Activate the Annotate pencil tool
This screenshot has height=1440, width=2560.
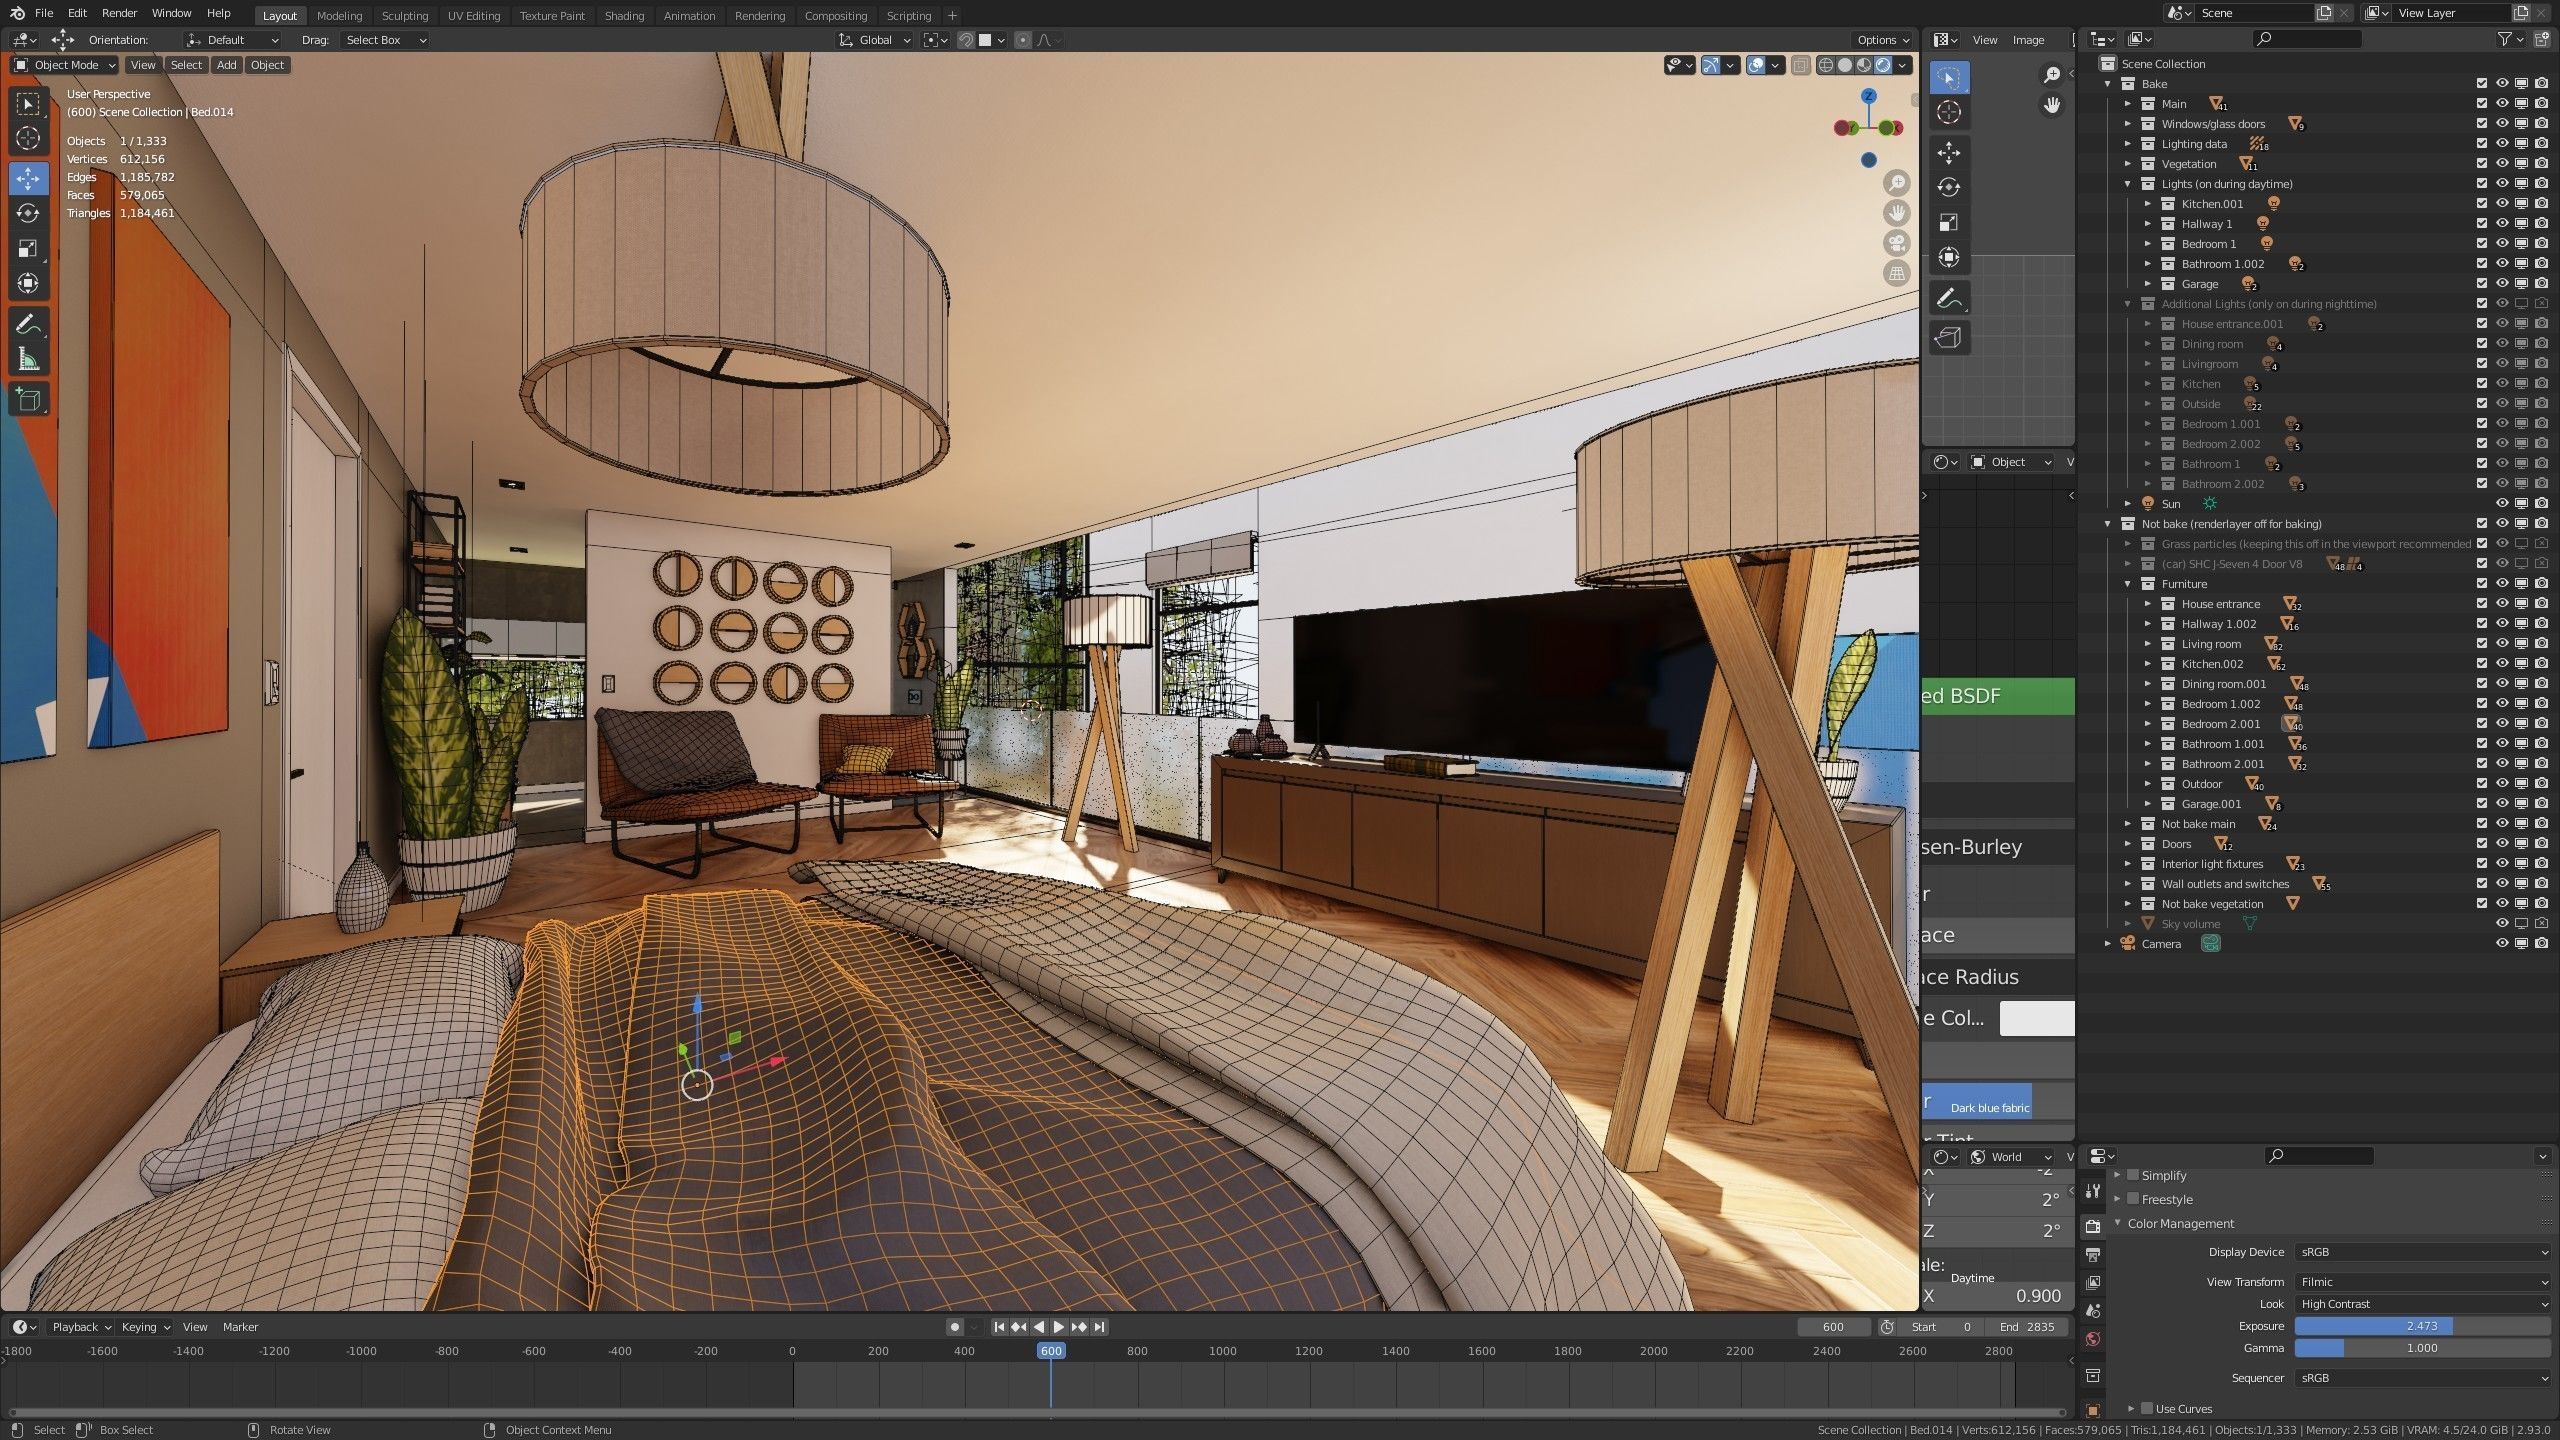point(28,325)
